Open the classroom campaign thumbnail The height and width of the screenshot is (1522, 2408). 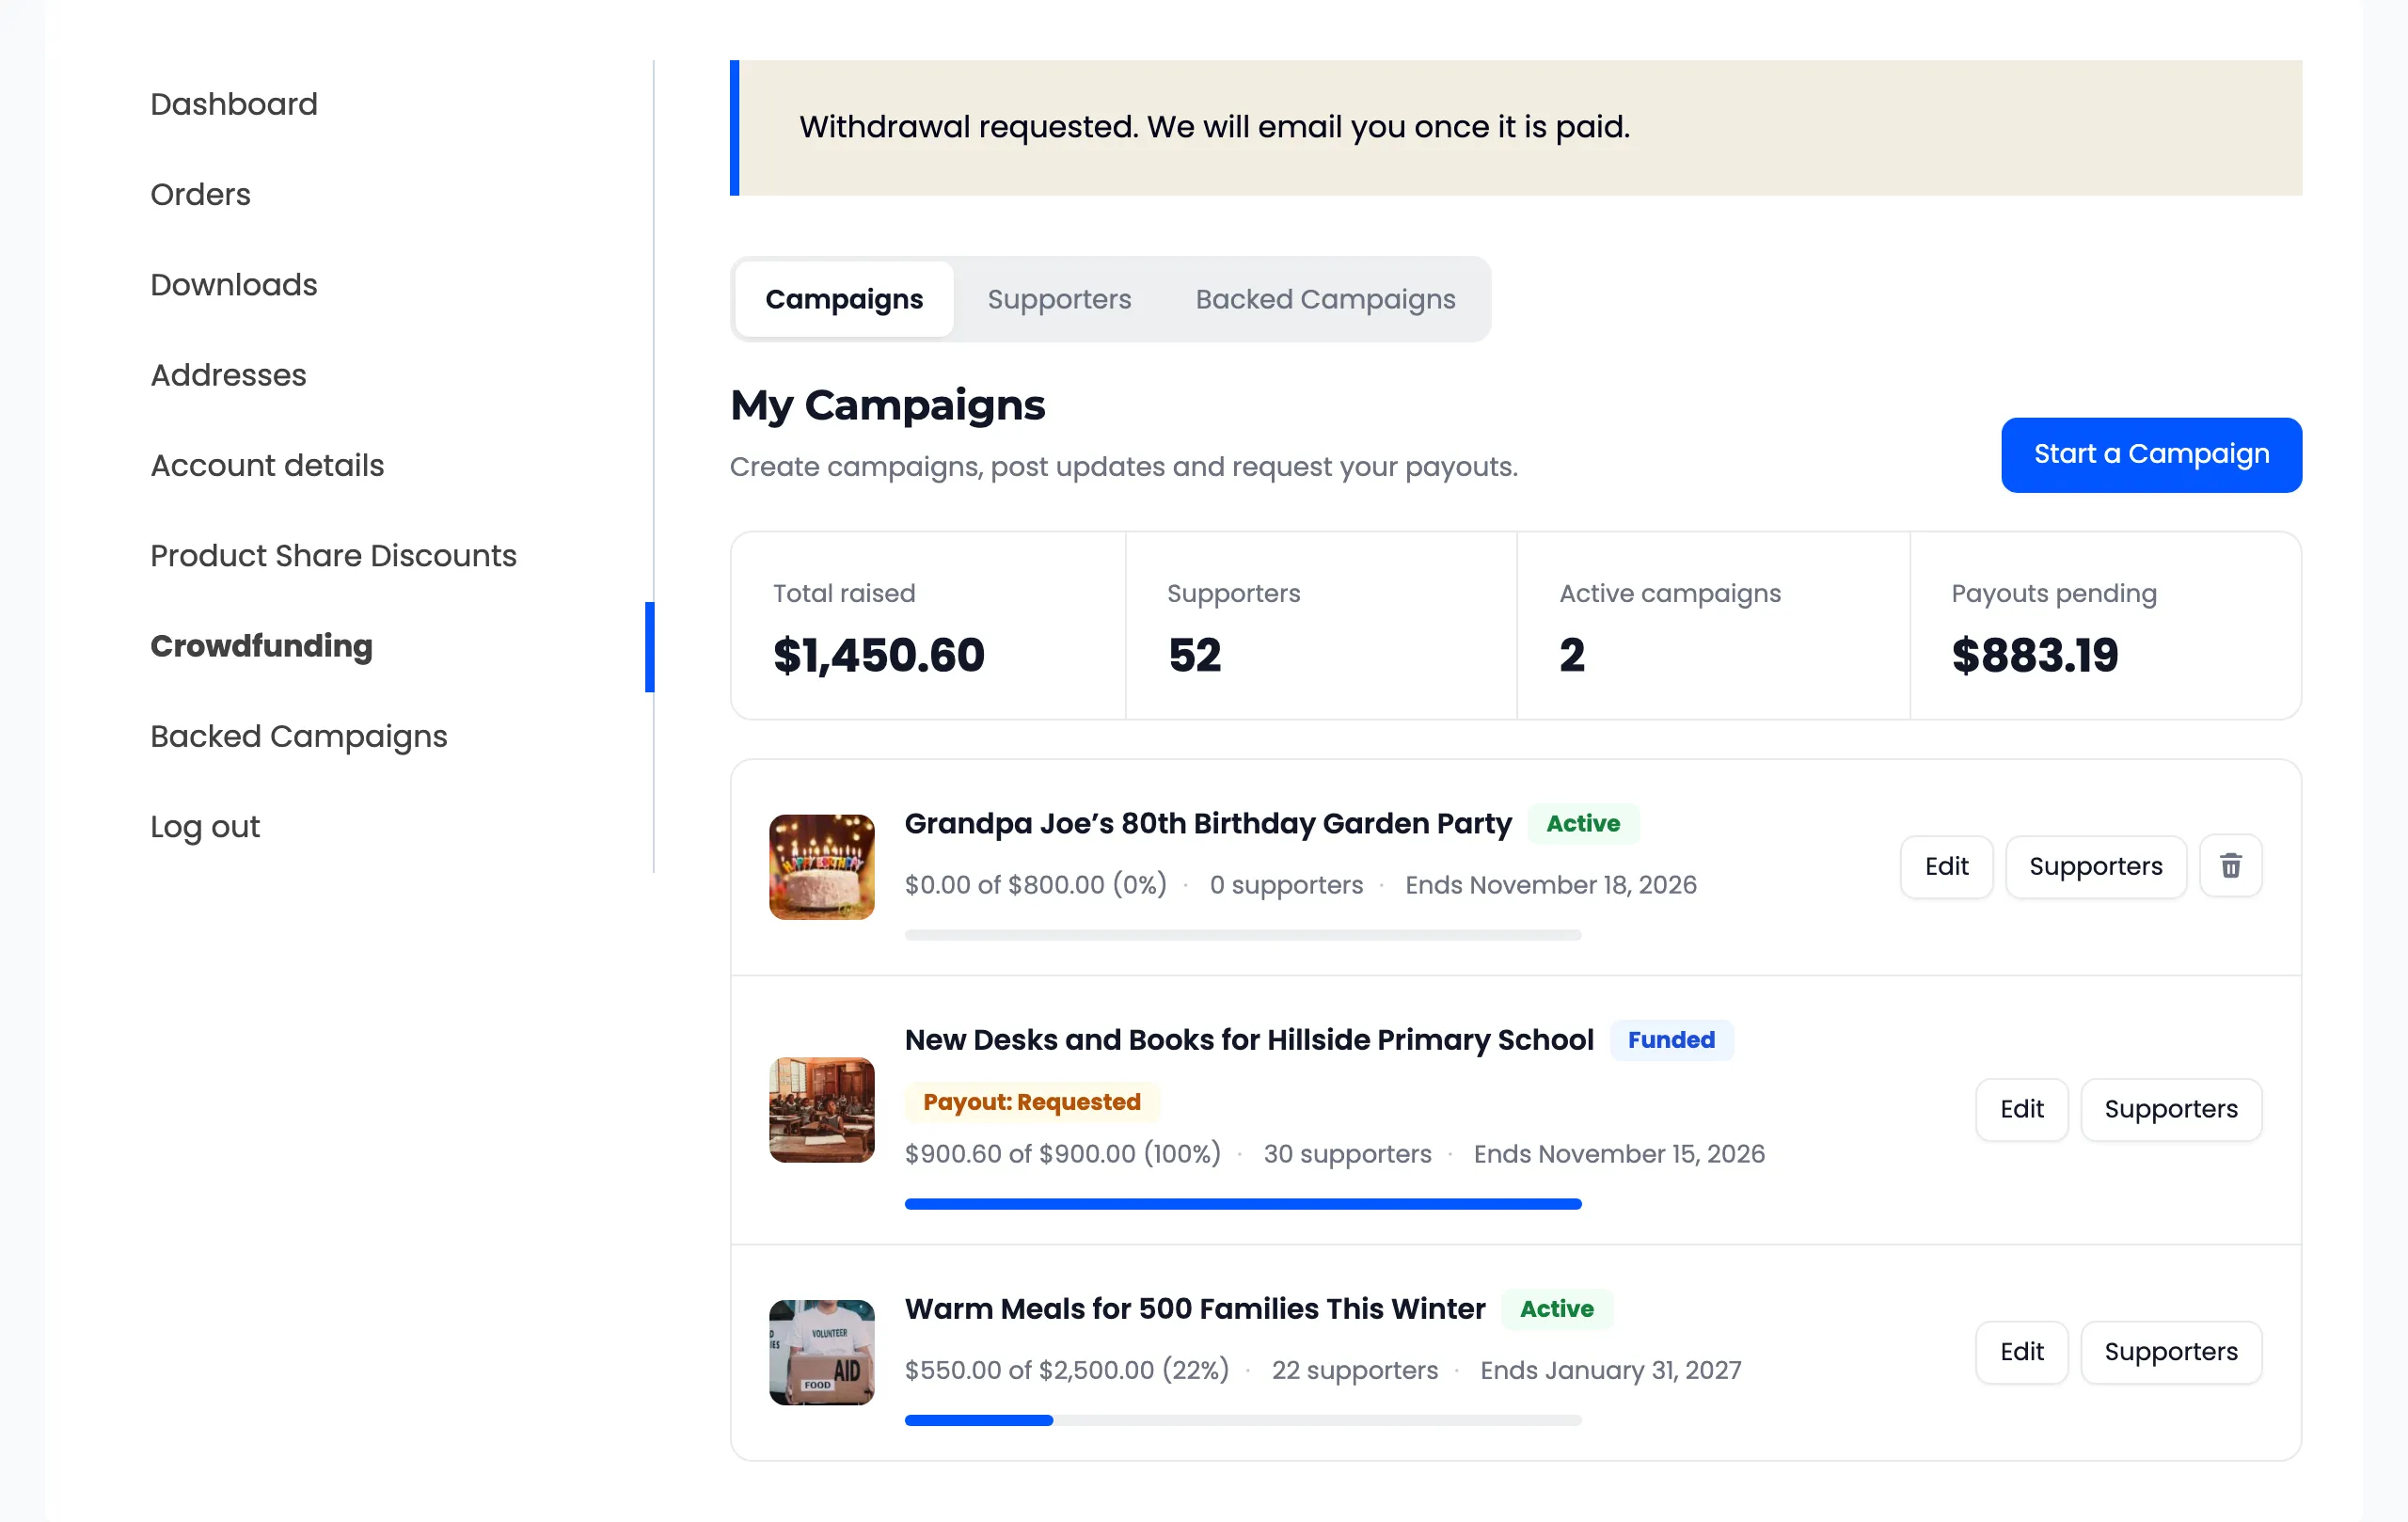821,1110
